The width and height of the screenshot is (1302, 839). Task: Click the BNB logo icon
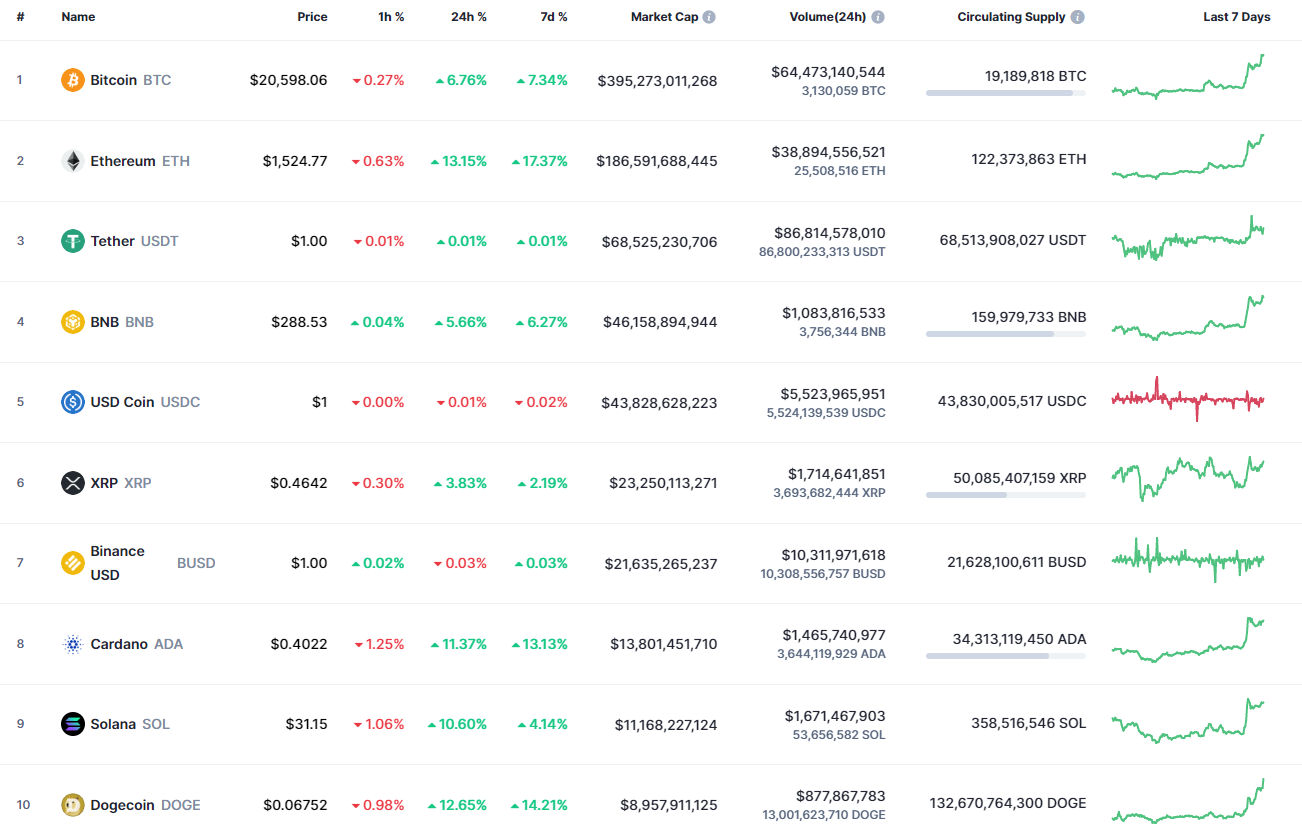click(x=71, y=321)
